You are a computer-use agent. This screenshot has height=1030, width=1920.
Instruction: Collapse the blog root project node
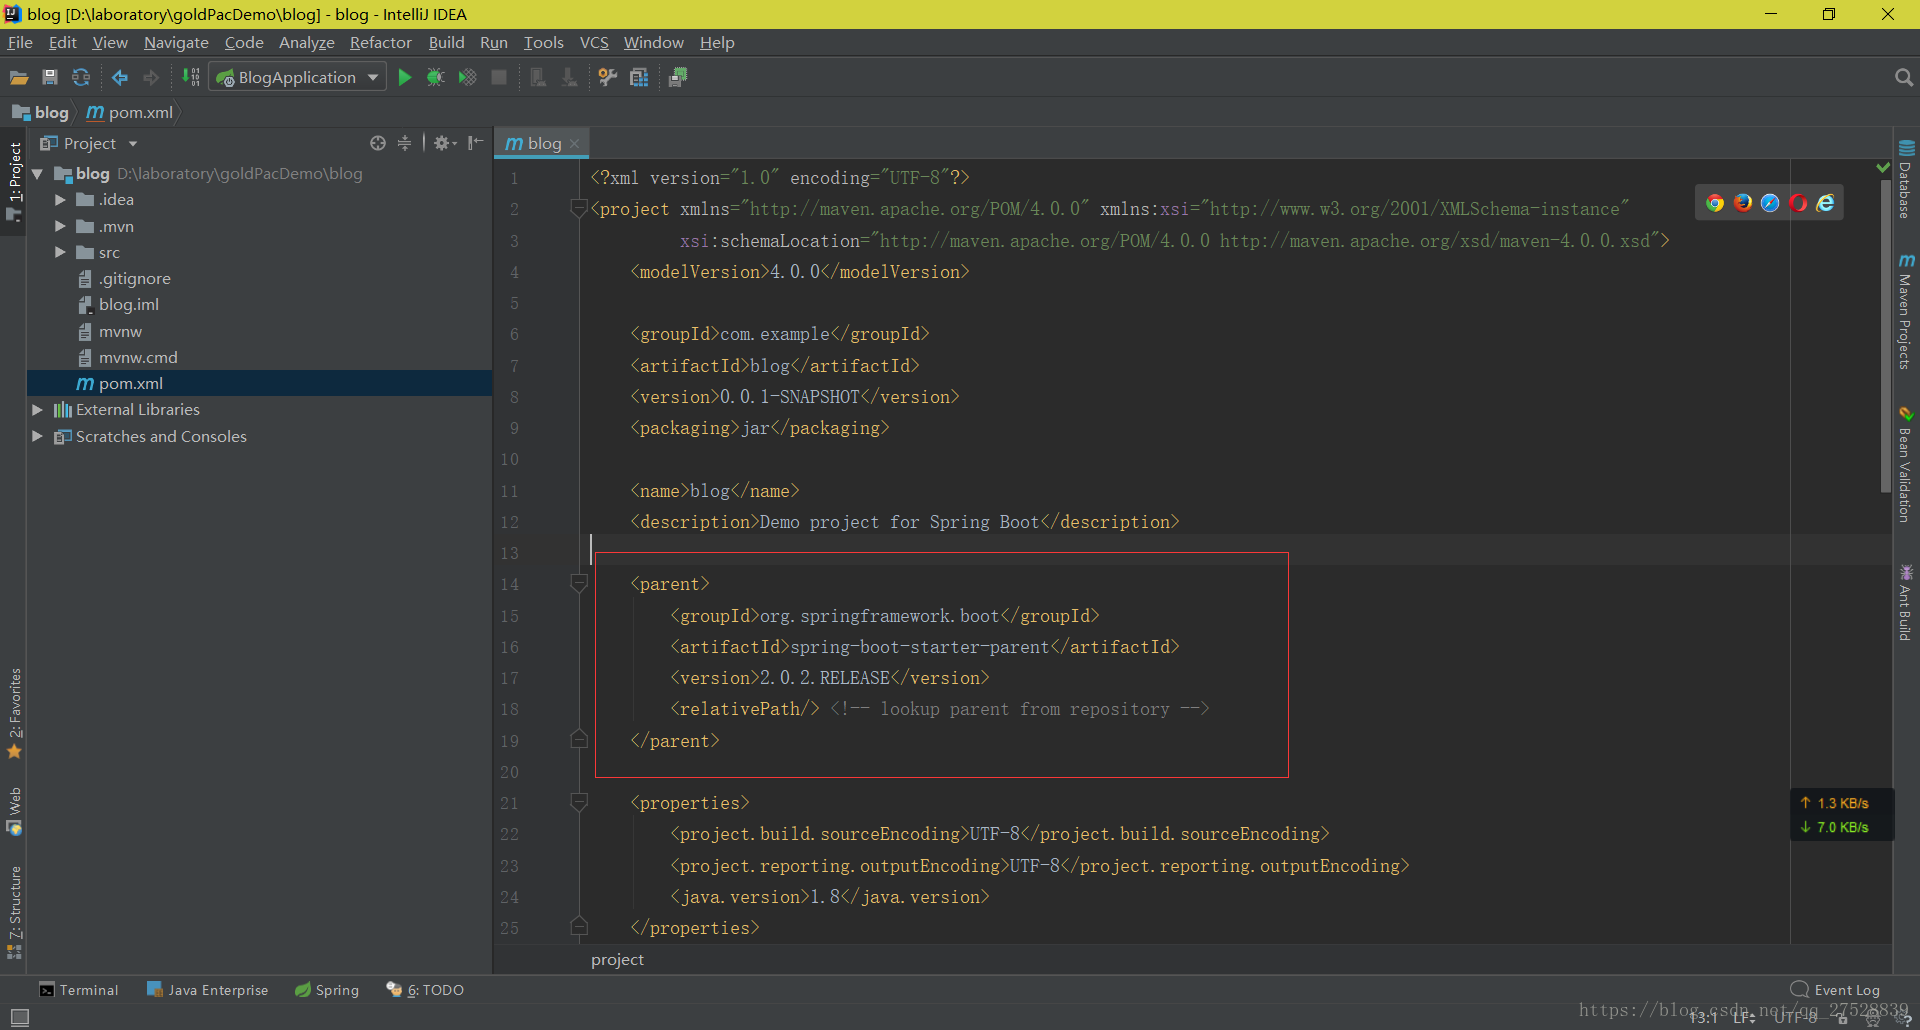[37, 174]
